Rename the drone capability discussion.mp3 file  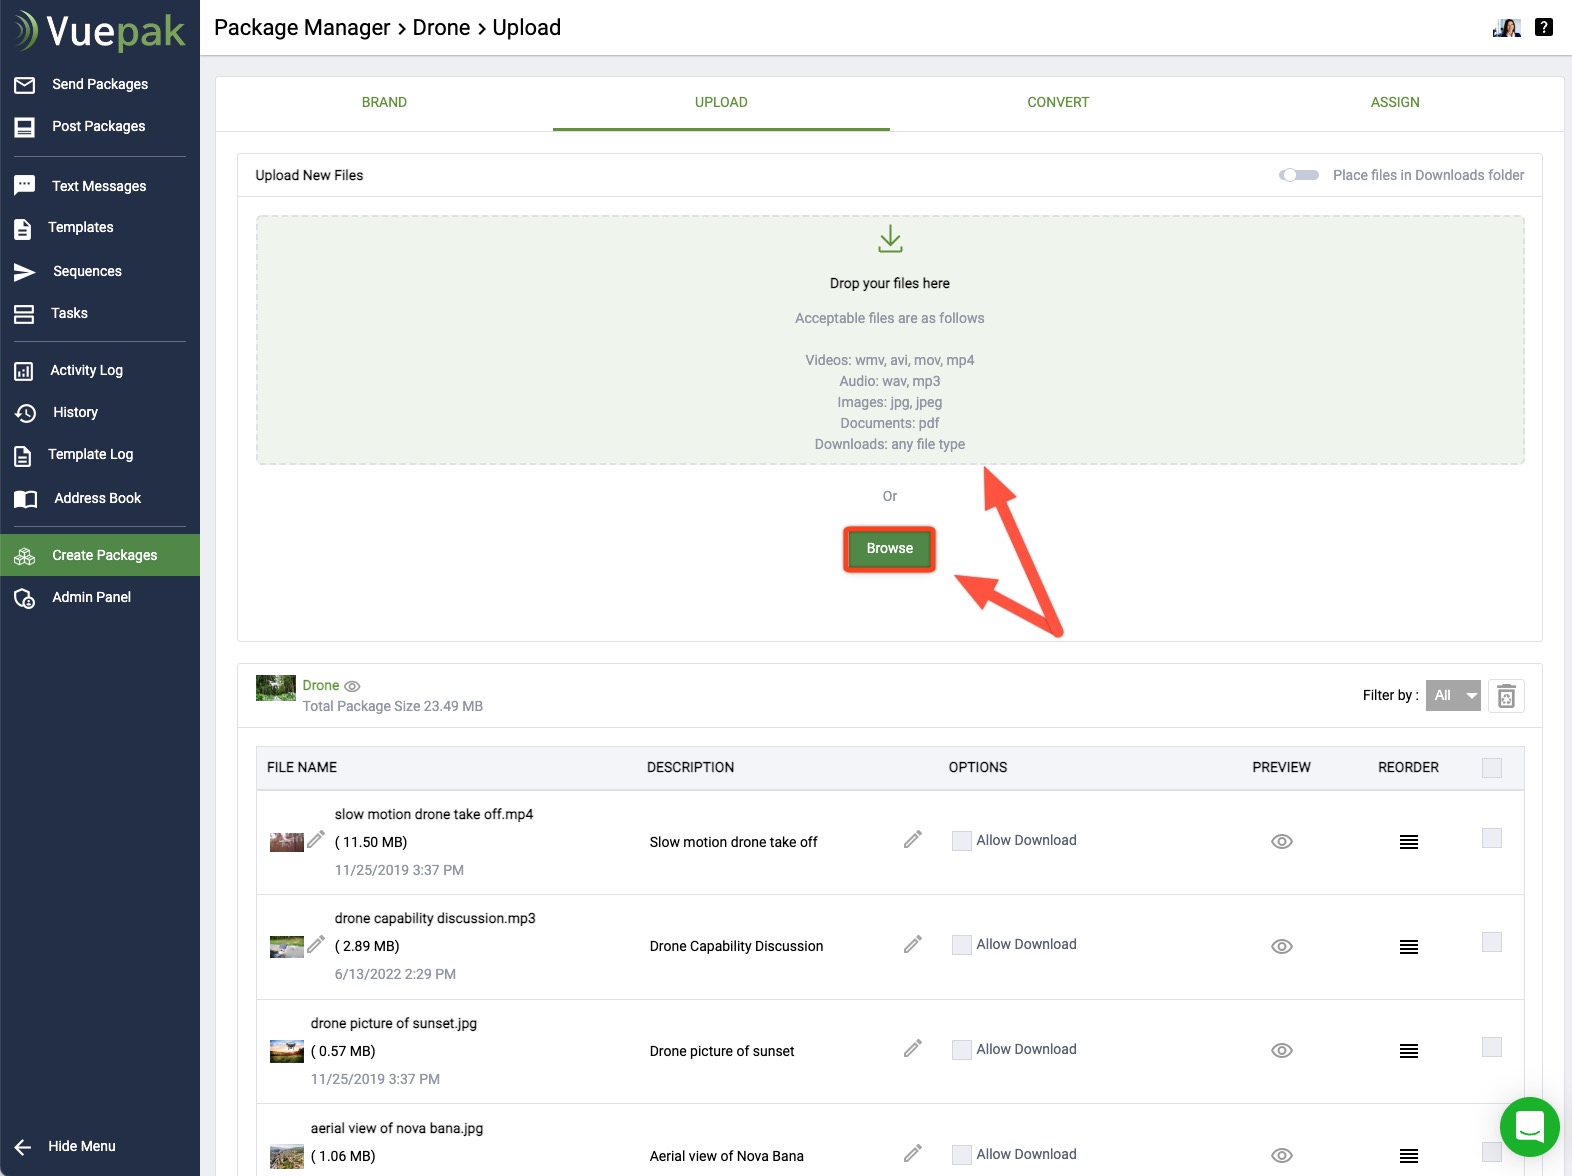click(x=316, y=944)
